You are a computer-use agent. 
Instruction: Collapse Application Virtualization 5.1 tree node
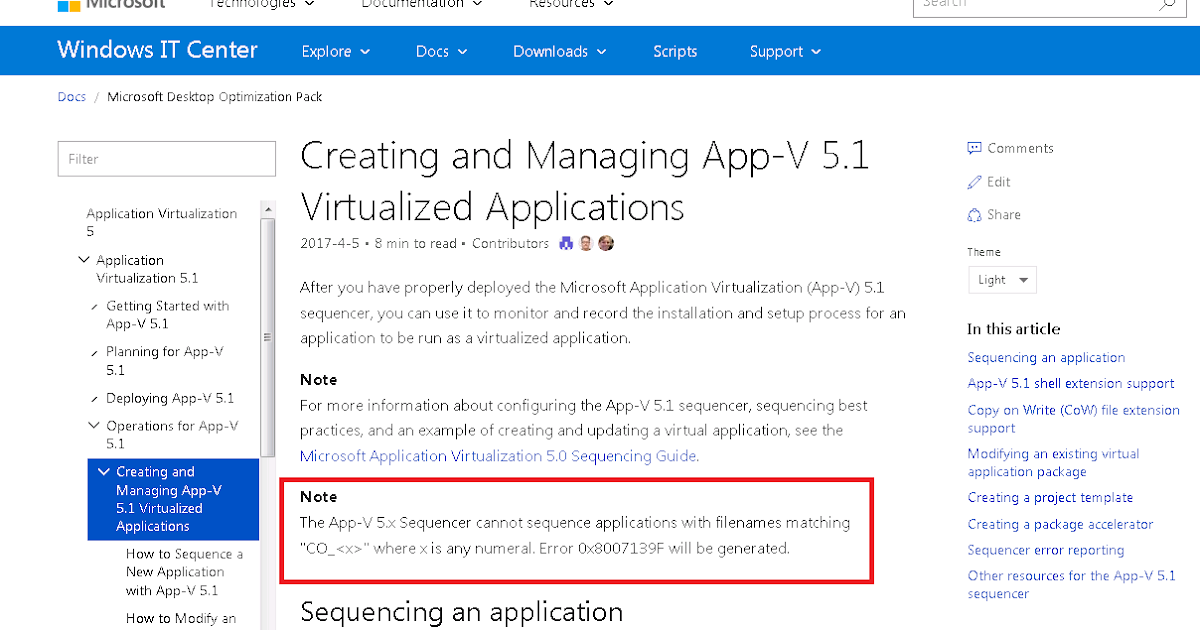point(84,260)
